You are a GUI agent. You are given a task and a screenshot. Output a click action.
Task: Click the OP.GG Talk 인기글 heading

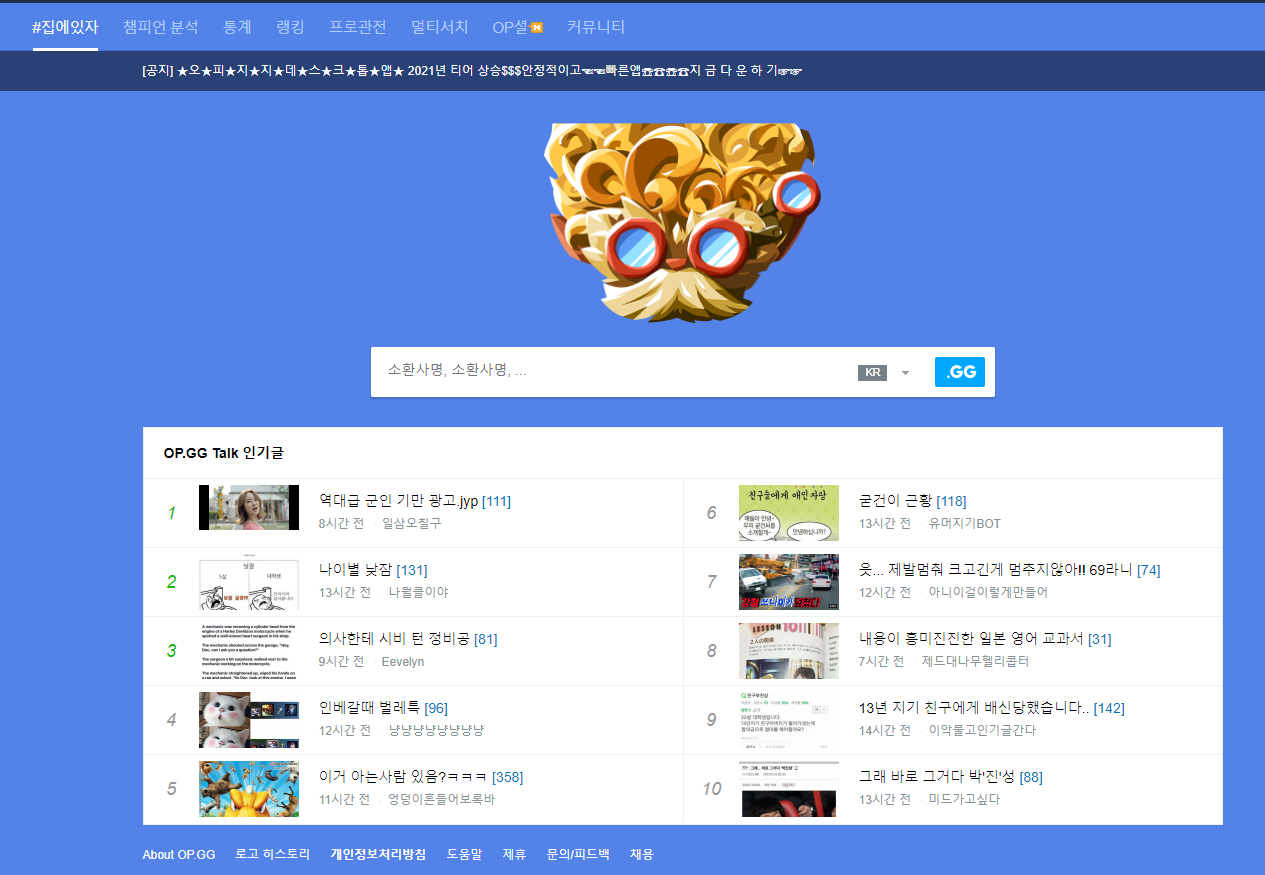(223, 453)
